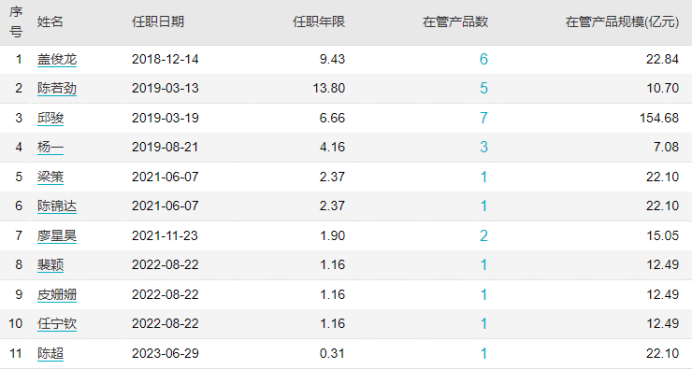This screenshot has width=692, height=370.
Task: Open product count 7 for 邱骏
Action: click(484, 118)
